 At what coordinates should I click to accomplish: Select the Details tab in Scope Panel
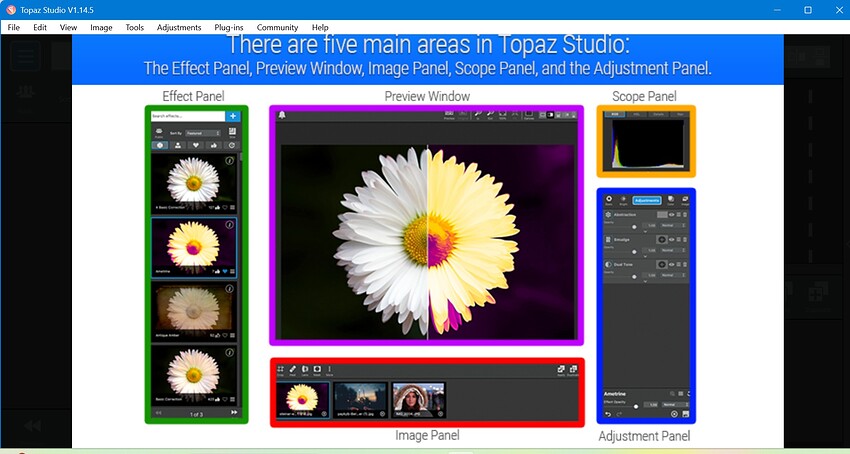[x=659, y=114]
